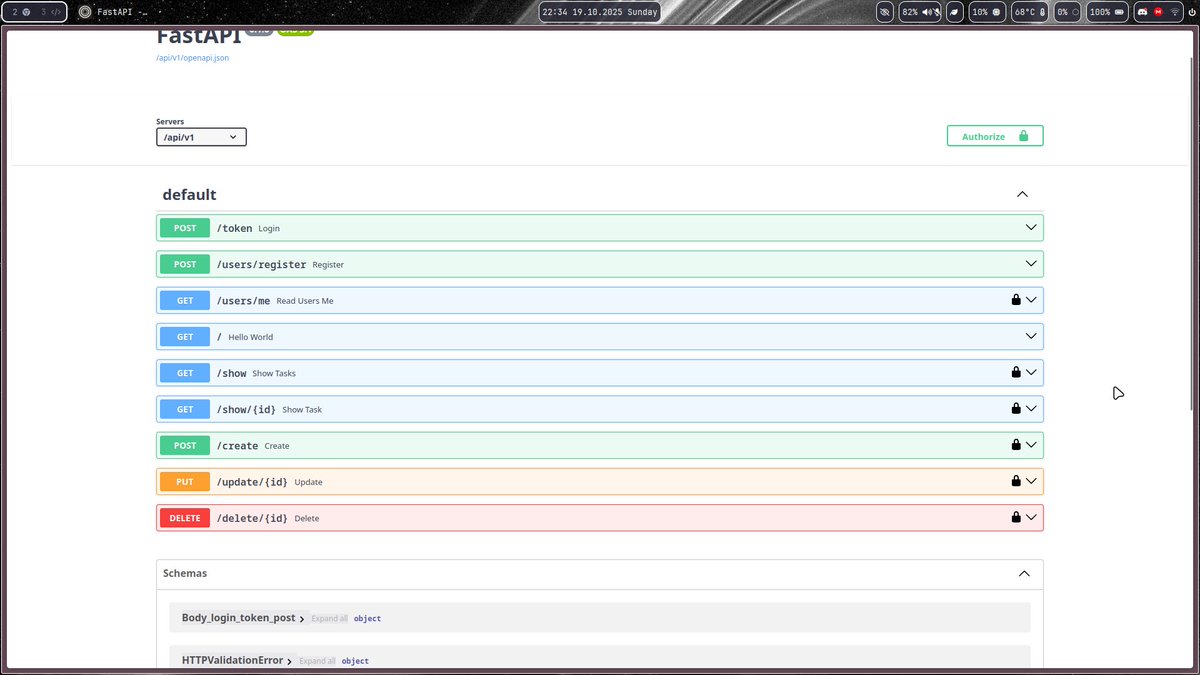Click the /delete/{id} endpoint path

(252, 518)
